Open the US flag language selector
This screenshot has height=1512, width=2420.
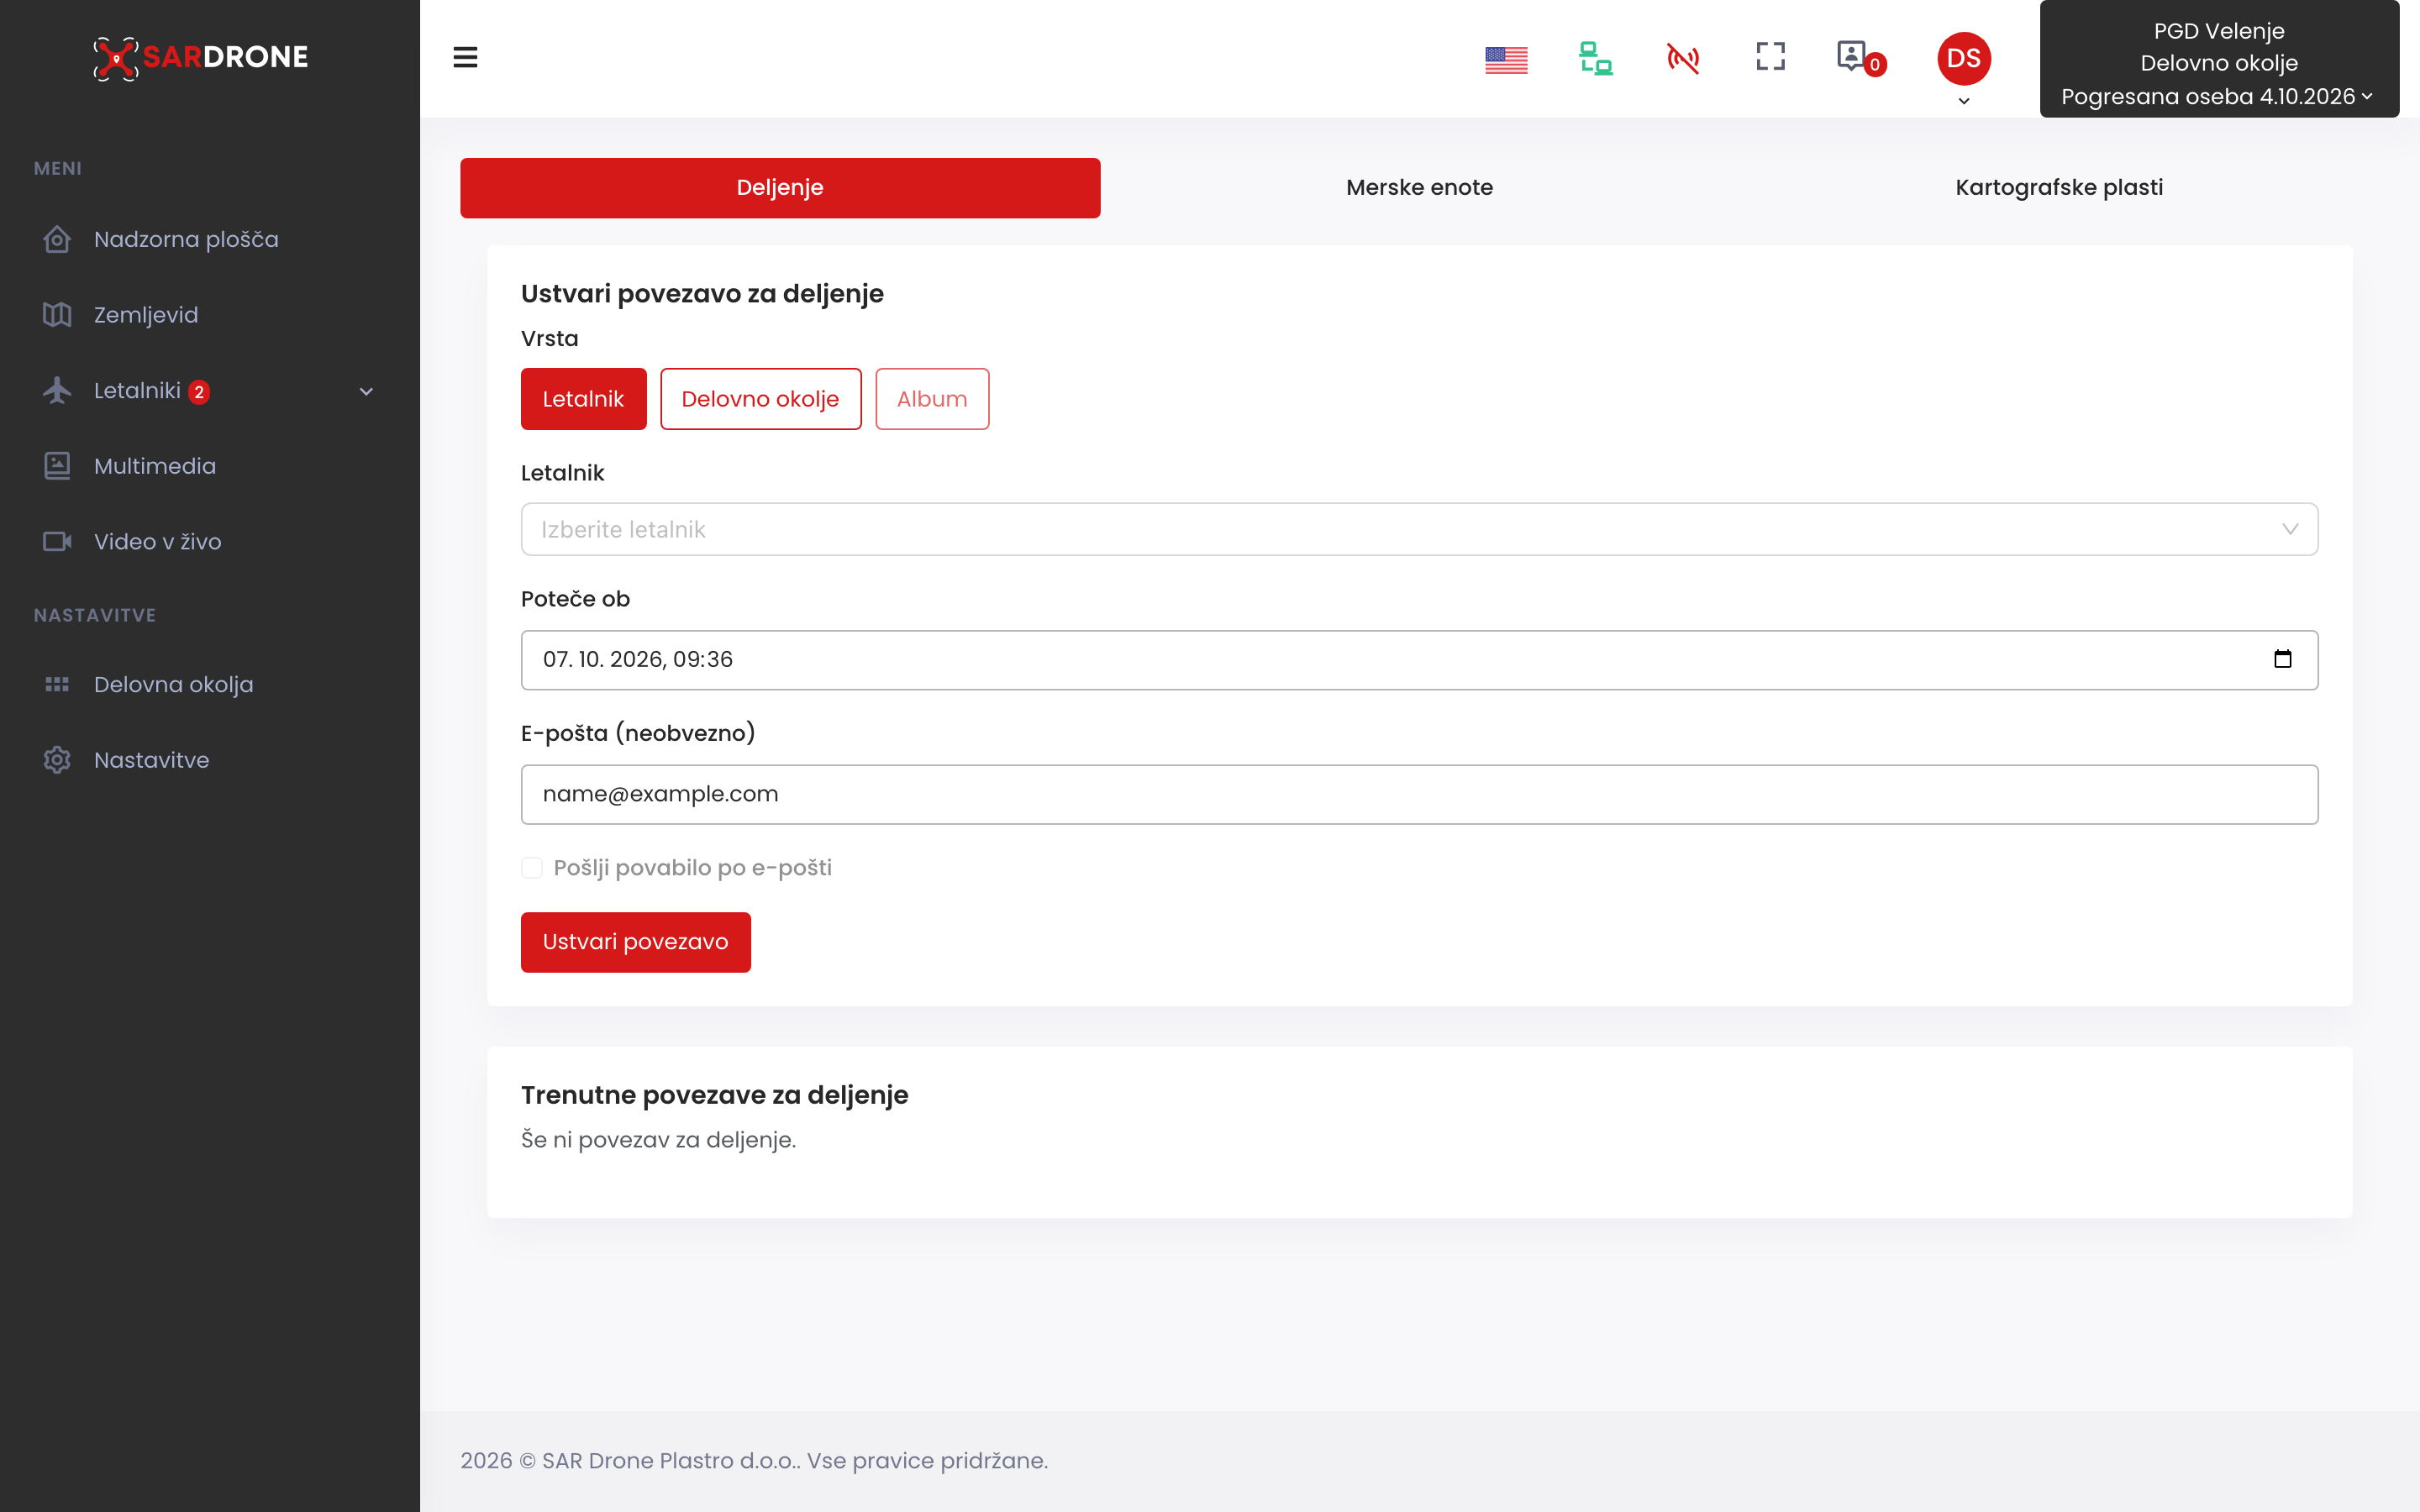click(1506, 60)
